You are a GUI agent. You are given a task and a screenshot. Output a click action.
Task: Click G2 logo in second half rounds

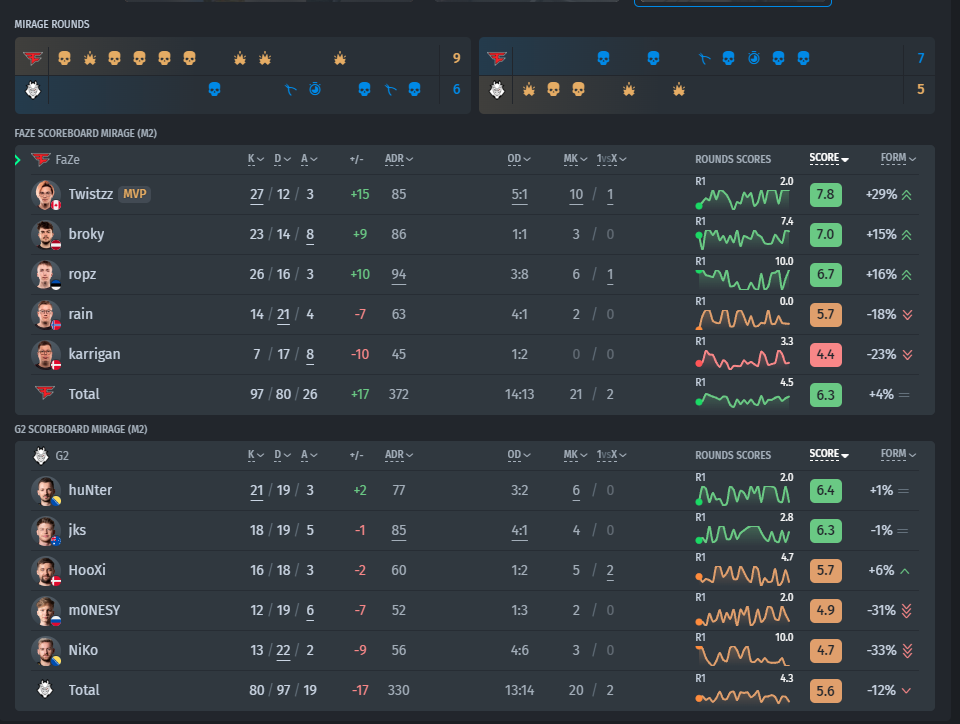[x=497, y=90]
